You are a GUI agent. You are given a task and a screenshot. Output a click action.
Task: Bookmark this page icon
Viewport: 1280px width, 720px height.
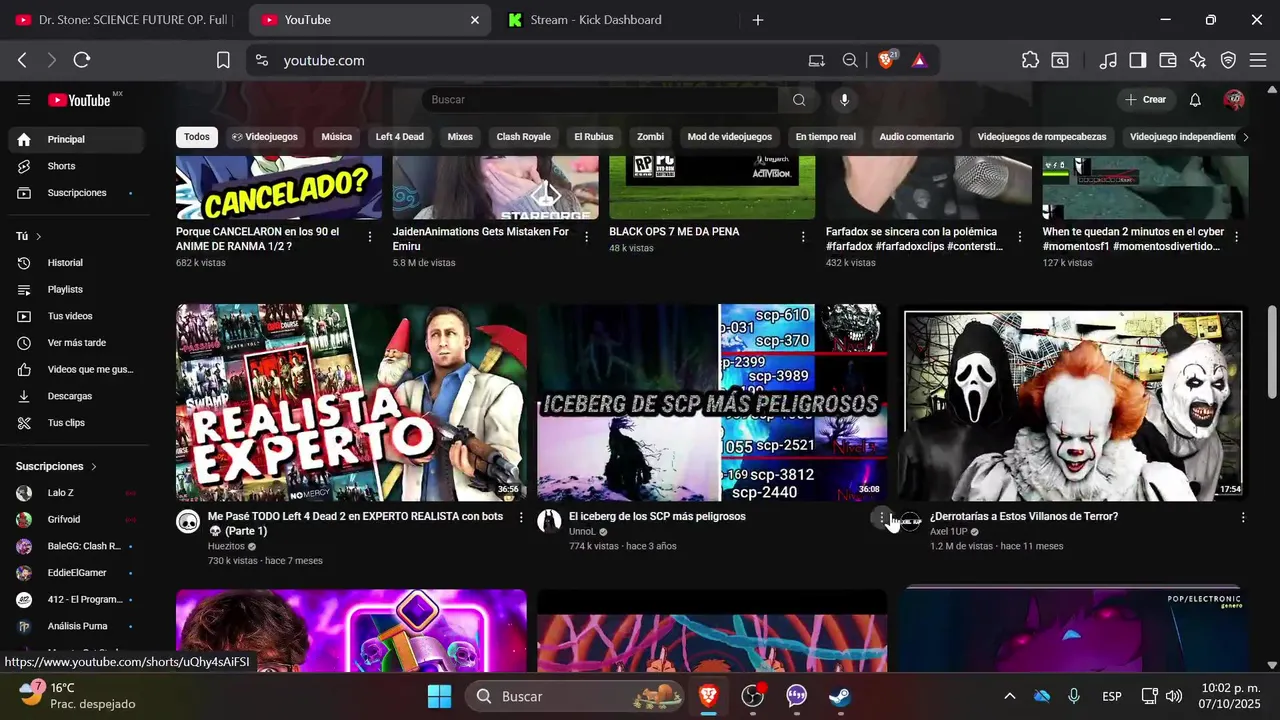(x=223, y=60)
